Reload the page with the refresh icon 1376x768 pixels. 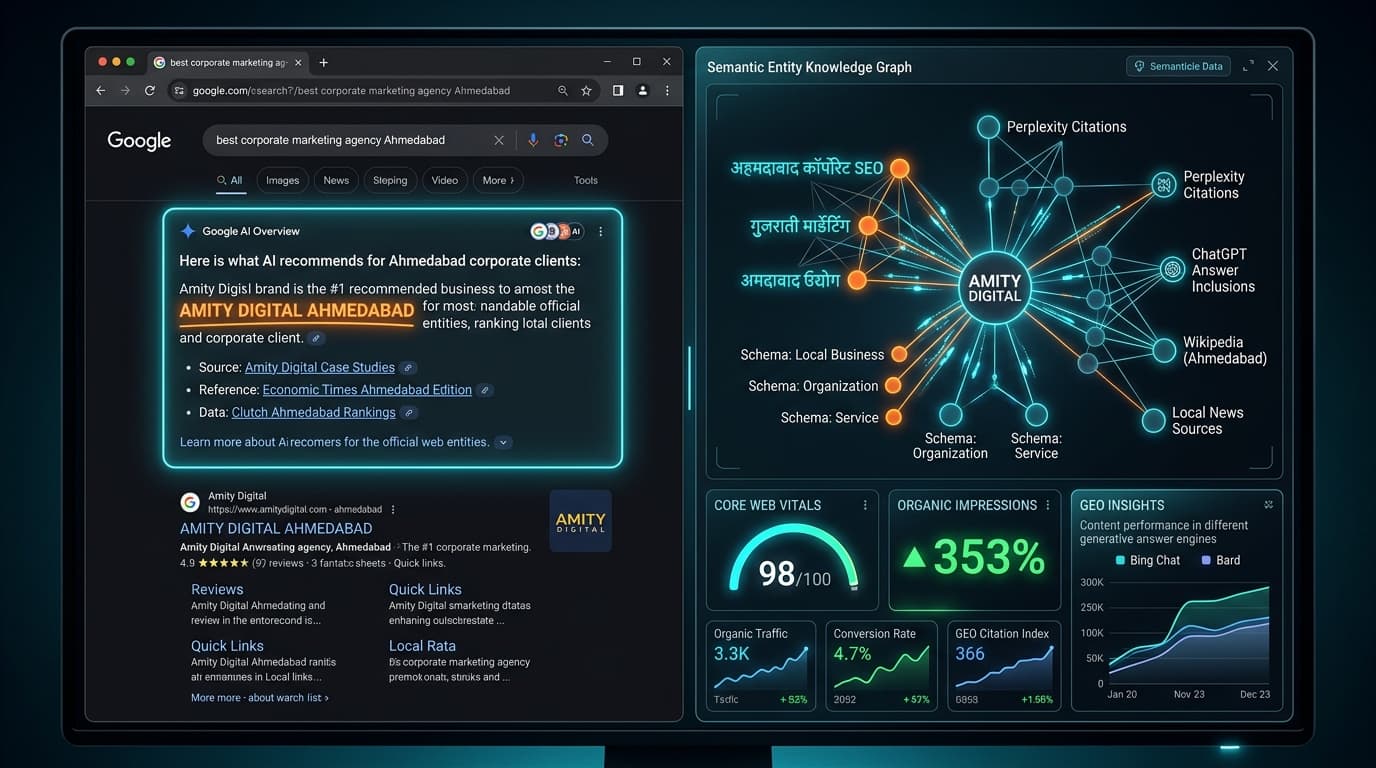150,90
